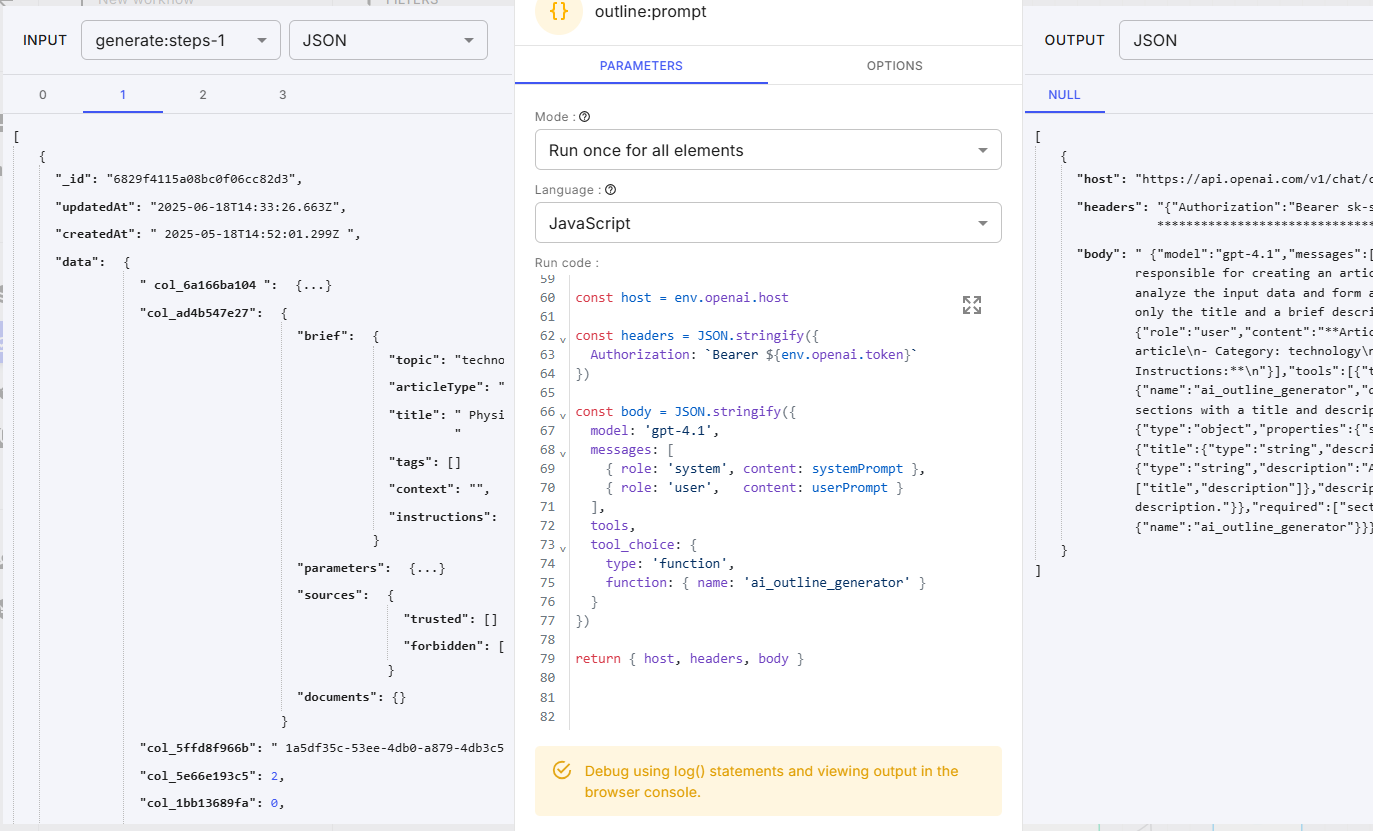Switch to the OPTIONS tab
This screenshot has height=831, width=1373.
[894, 66]
